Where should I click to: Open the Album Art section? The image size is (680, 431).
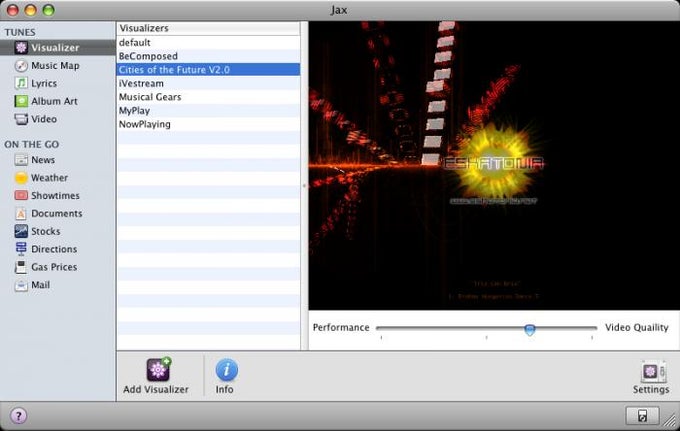(x=46, y=101)
